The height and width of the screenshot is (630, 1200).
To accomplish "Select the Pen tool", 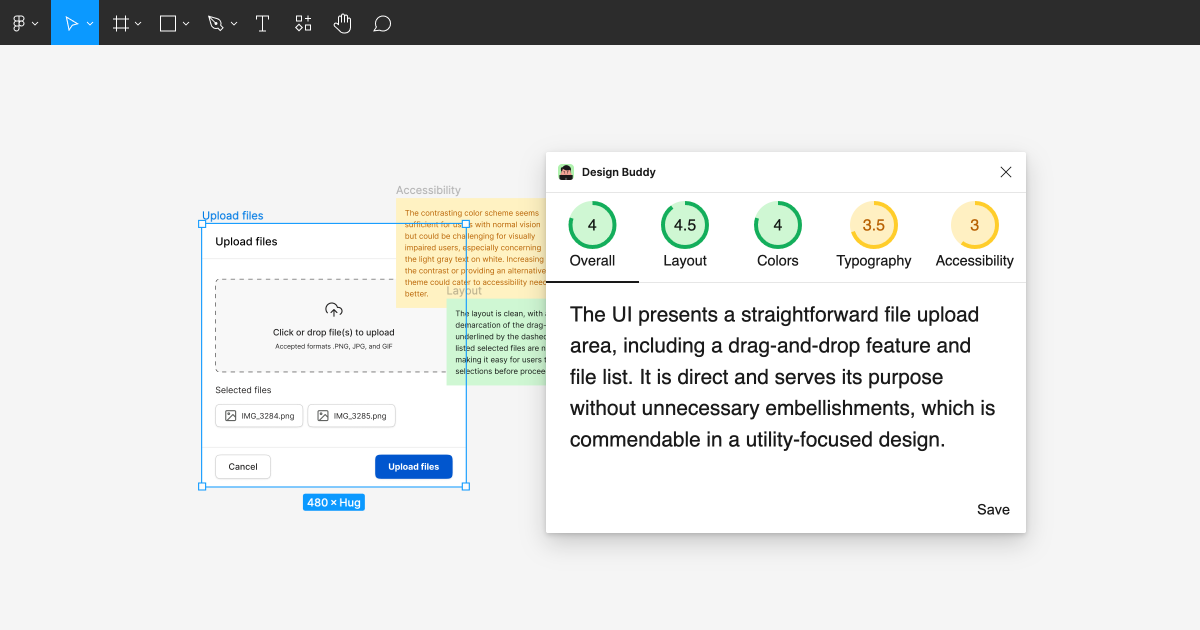I will 215,23.
